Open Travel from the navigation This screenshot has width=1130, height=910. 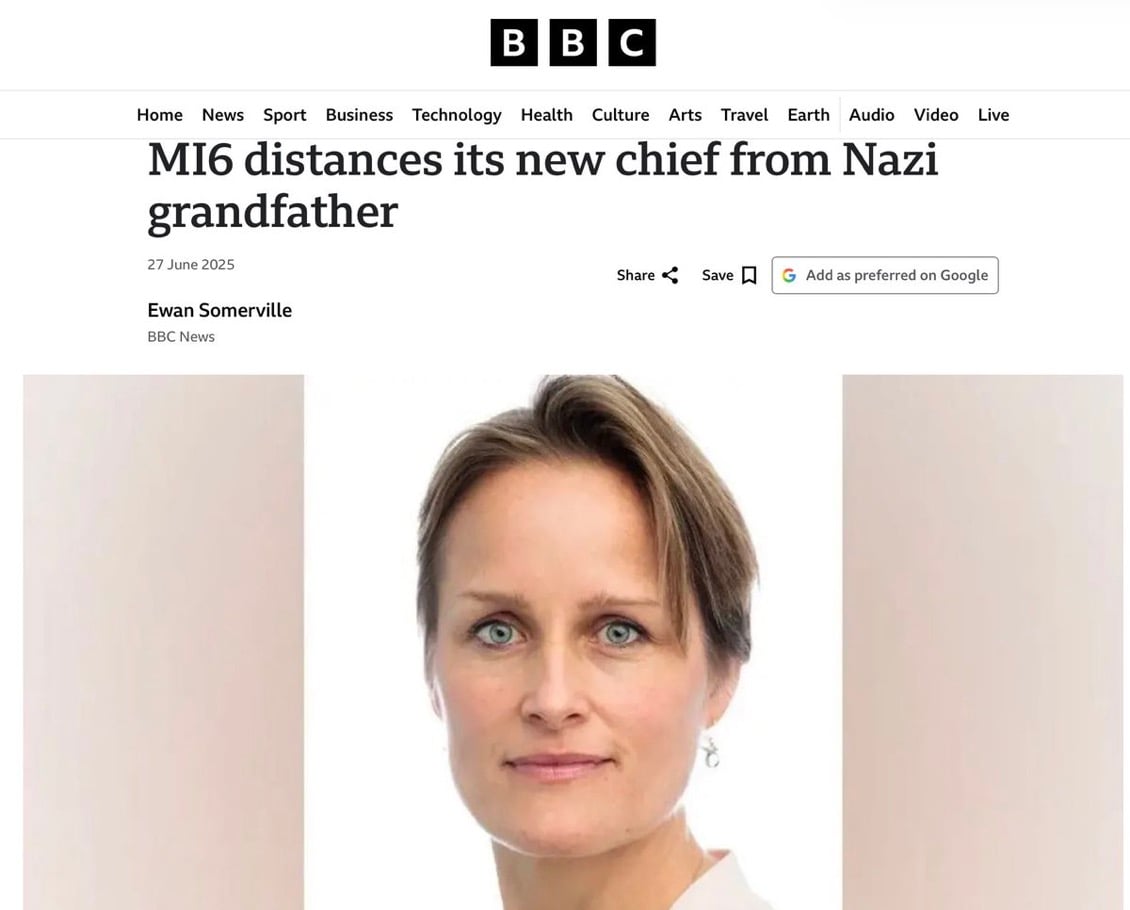tap(744, 115)
